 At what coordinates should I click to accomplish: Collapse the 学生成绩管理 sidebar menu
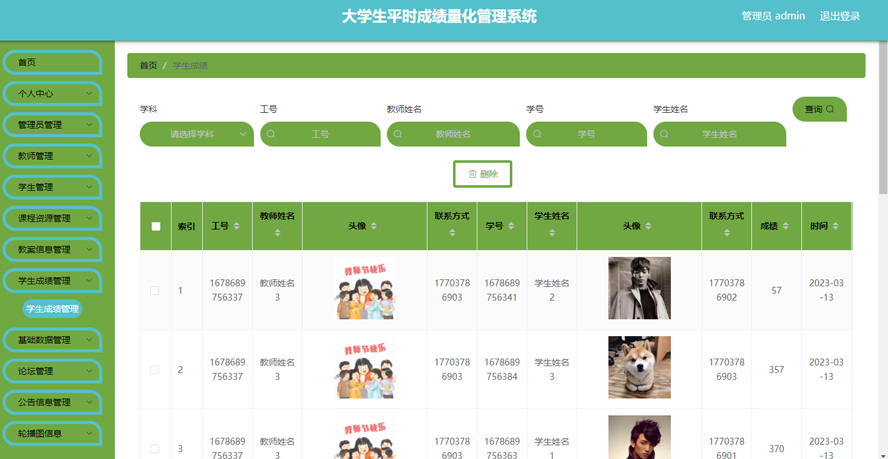(52, 280)
